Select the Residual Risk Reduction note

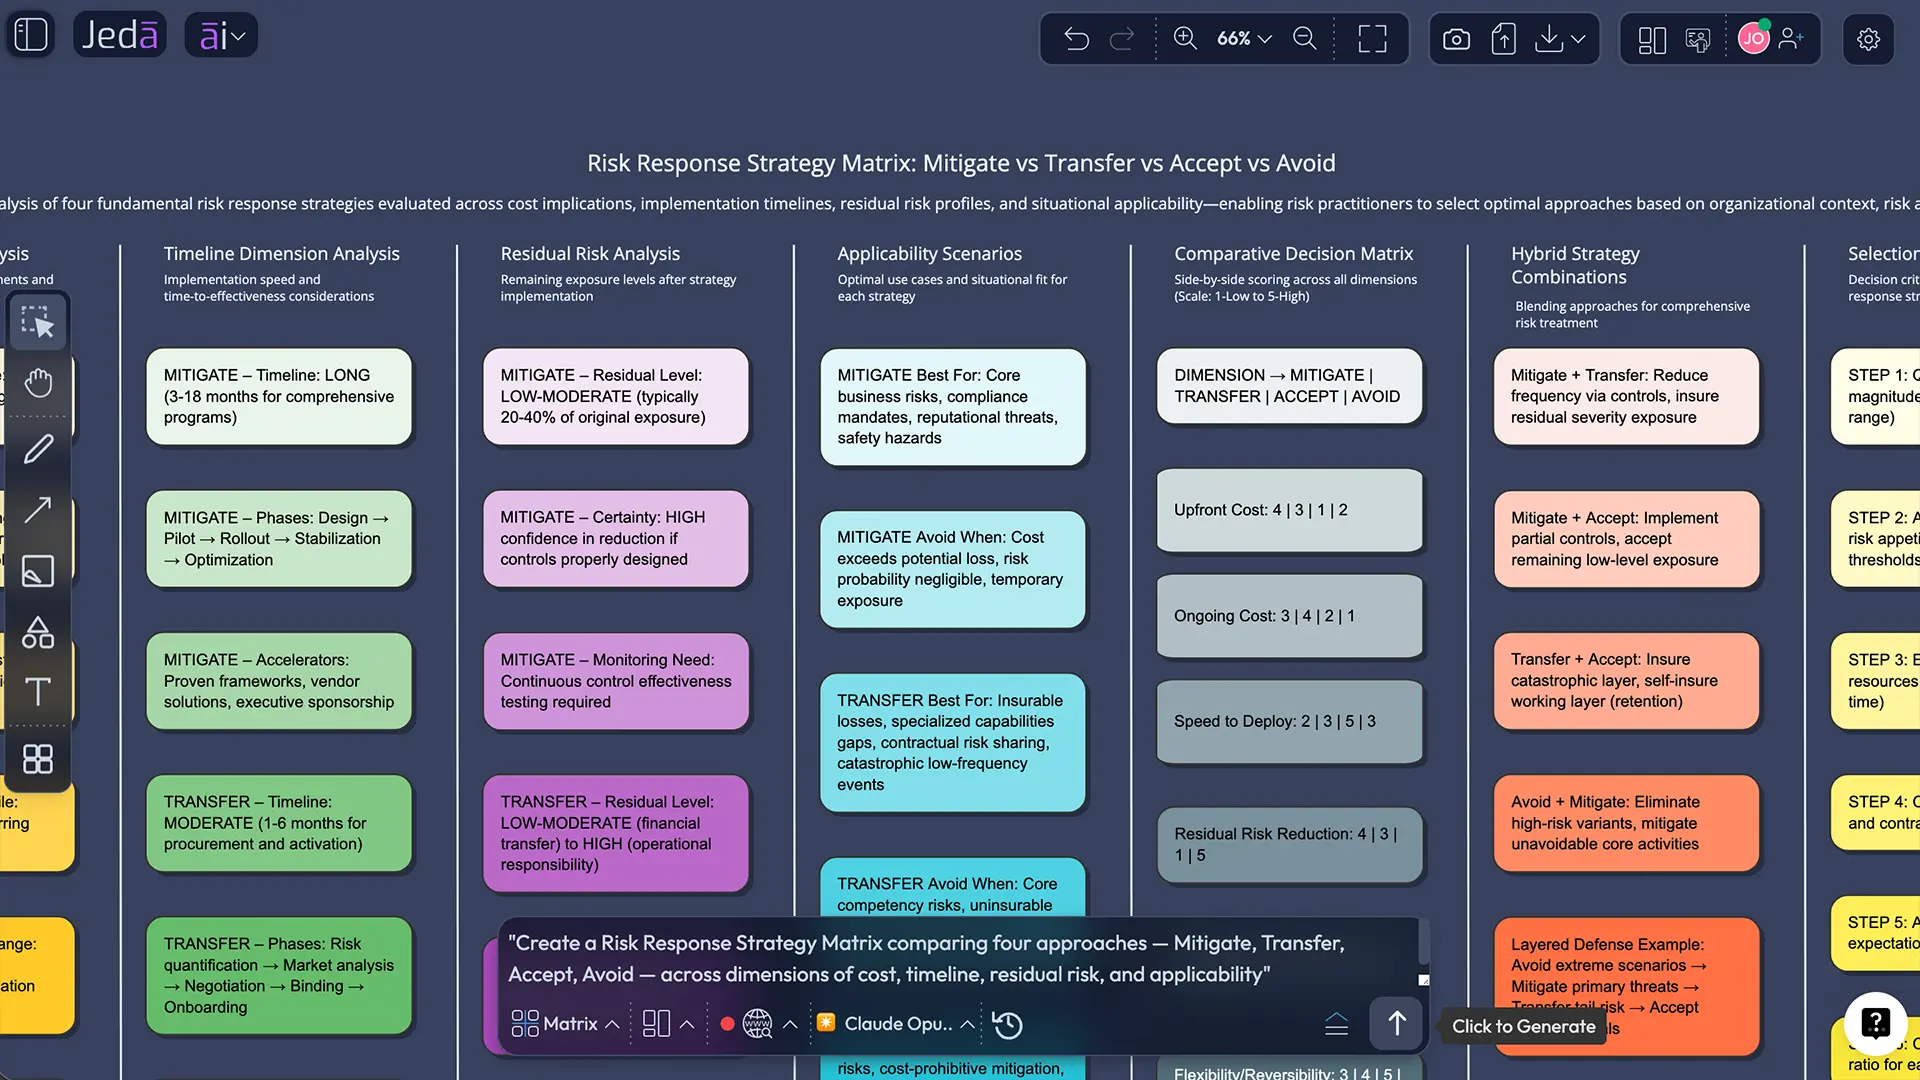1290,844
